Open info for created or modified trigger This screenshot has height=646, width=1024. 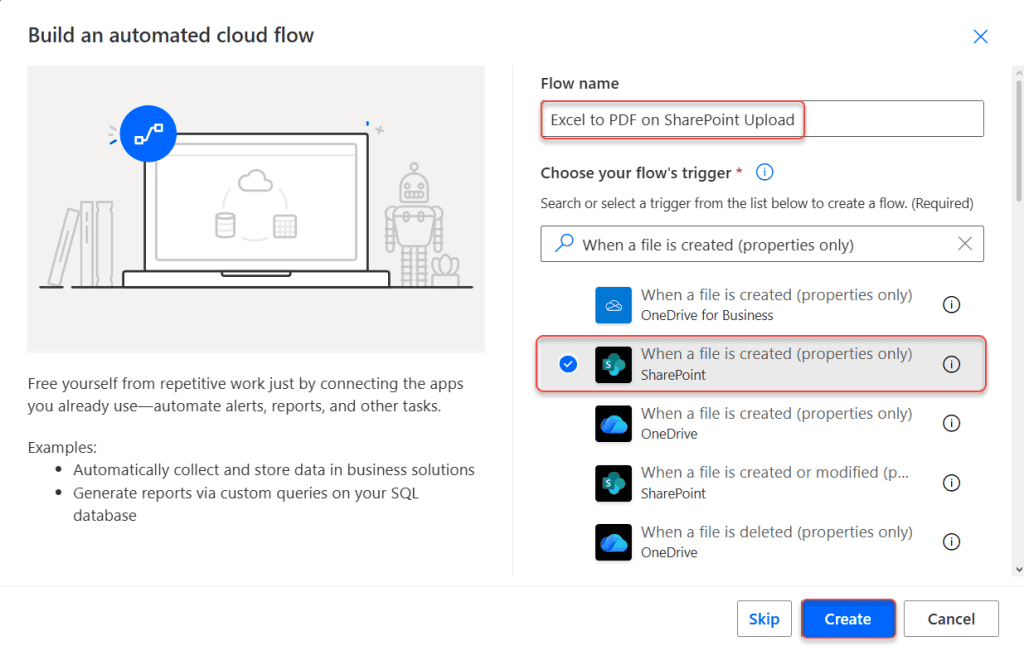[x=952, y=483]
